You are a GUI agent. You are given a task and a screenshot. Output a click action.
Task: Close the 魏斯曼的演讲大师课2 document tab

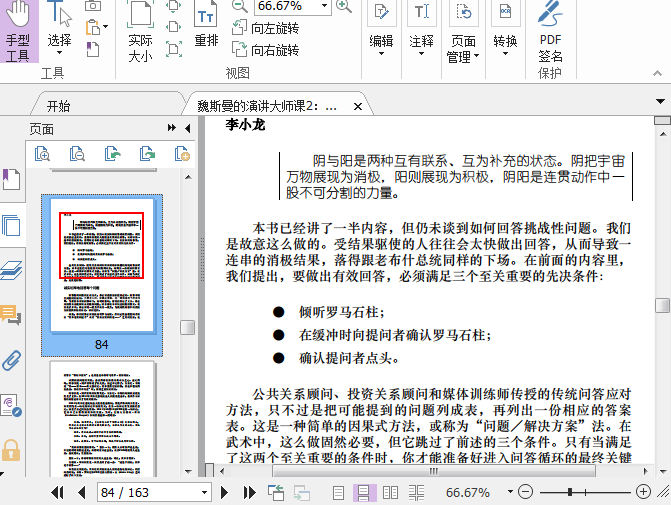pos(358,106)
